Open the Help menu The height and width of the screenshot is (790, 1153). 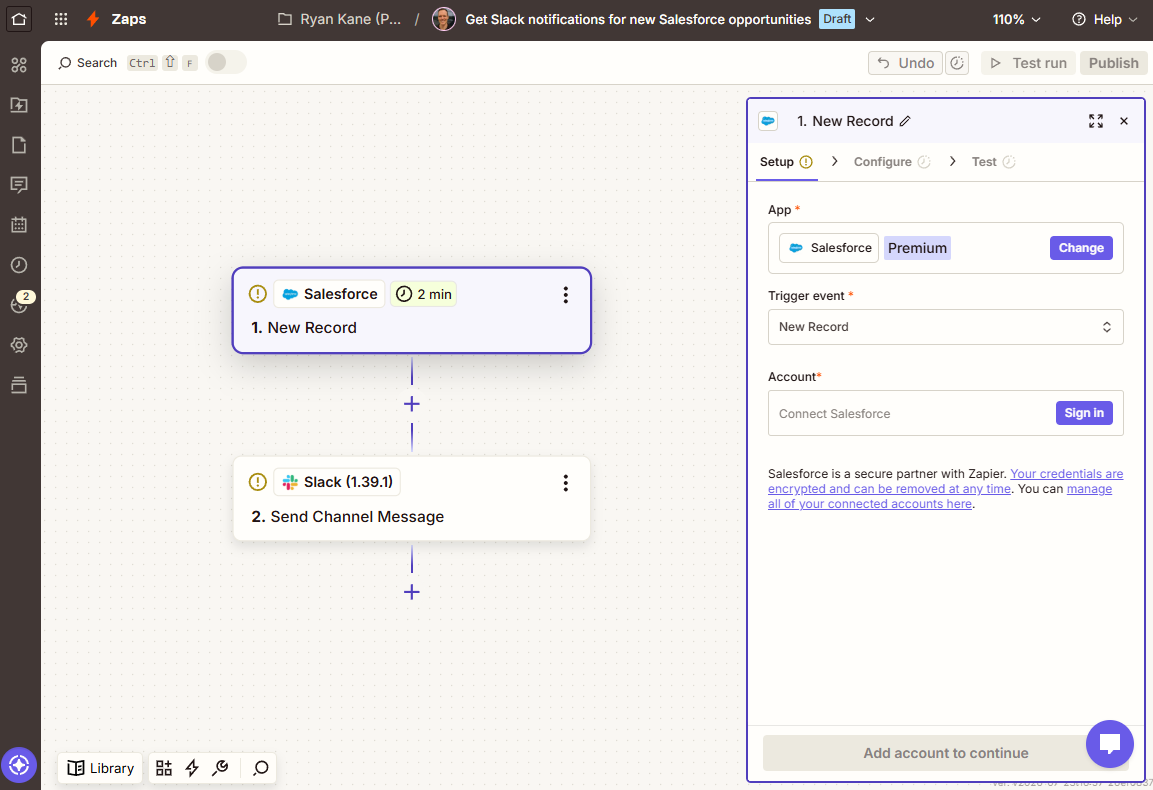pos(1104,19)
